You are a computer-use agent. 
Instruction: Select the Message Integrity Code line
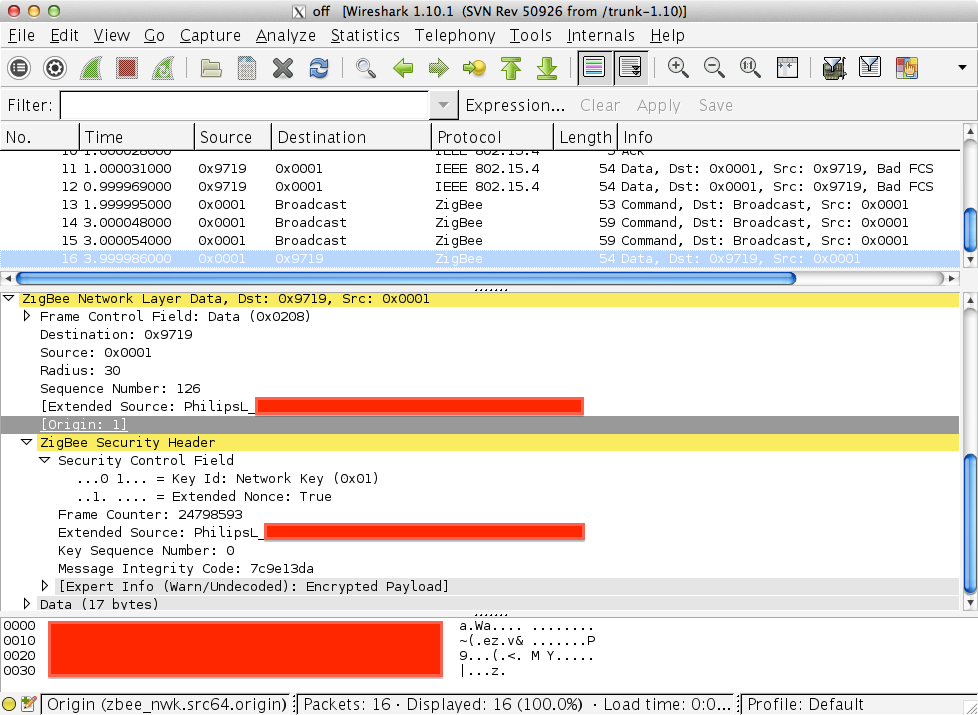coord(185,569)
